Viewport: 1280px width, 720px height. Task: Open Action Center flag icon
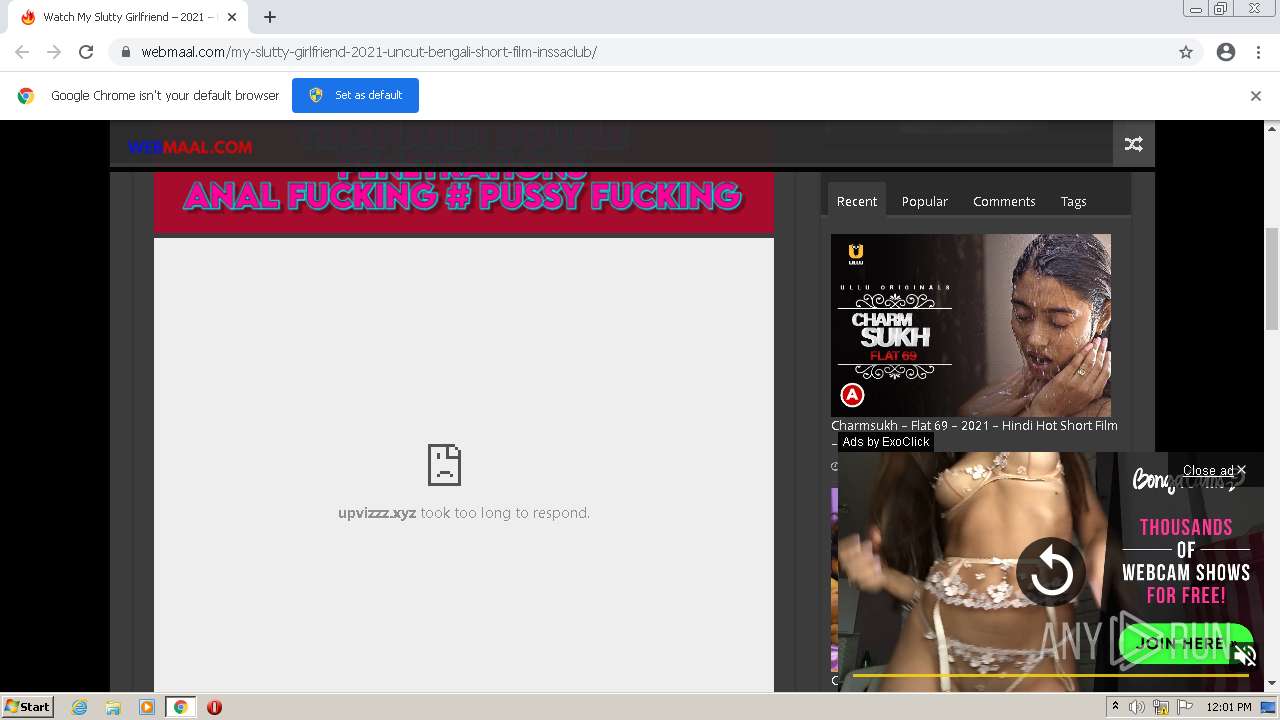pyautogui.click(x=1185, y=707)
